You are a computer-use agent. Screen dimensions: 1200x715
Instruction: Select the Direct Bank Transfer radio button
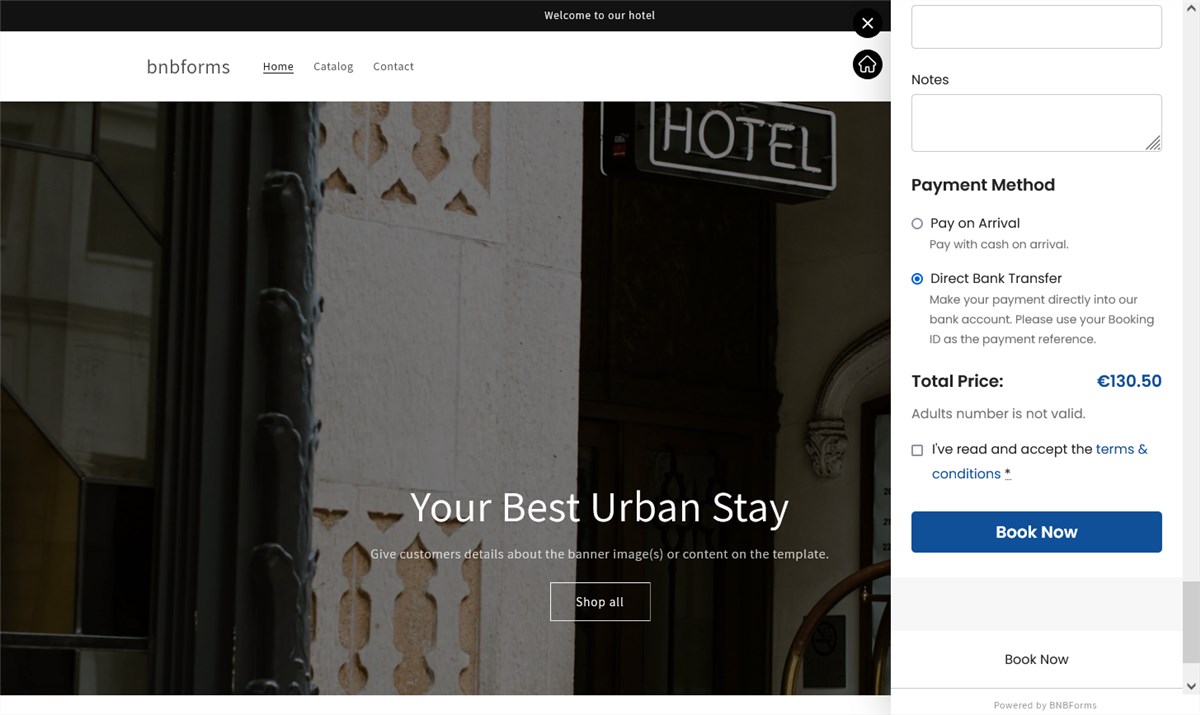917,279
